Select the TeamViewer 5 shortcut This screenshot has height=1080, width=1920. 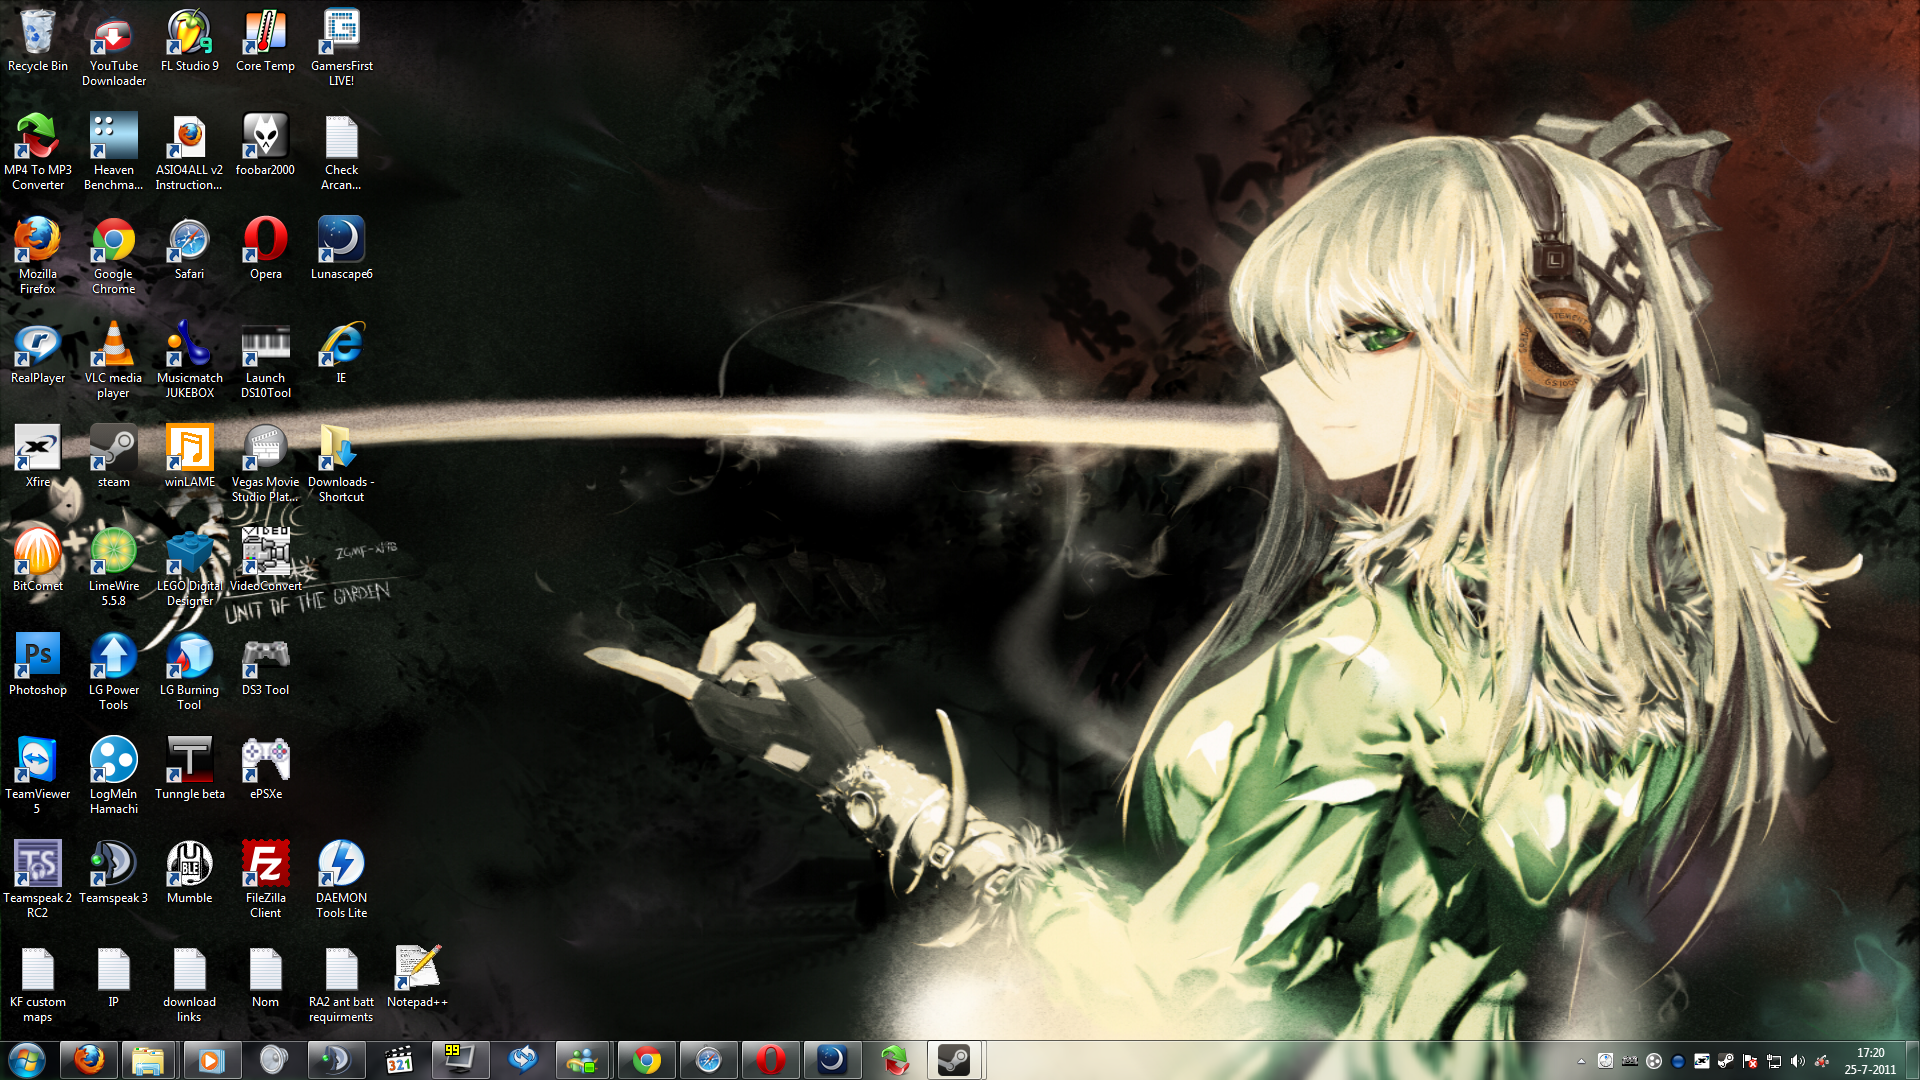point(38,777)
